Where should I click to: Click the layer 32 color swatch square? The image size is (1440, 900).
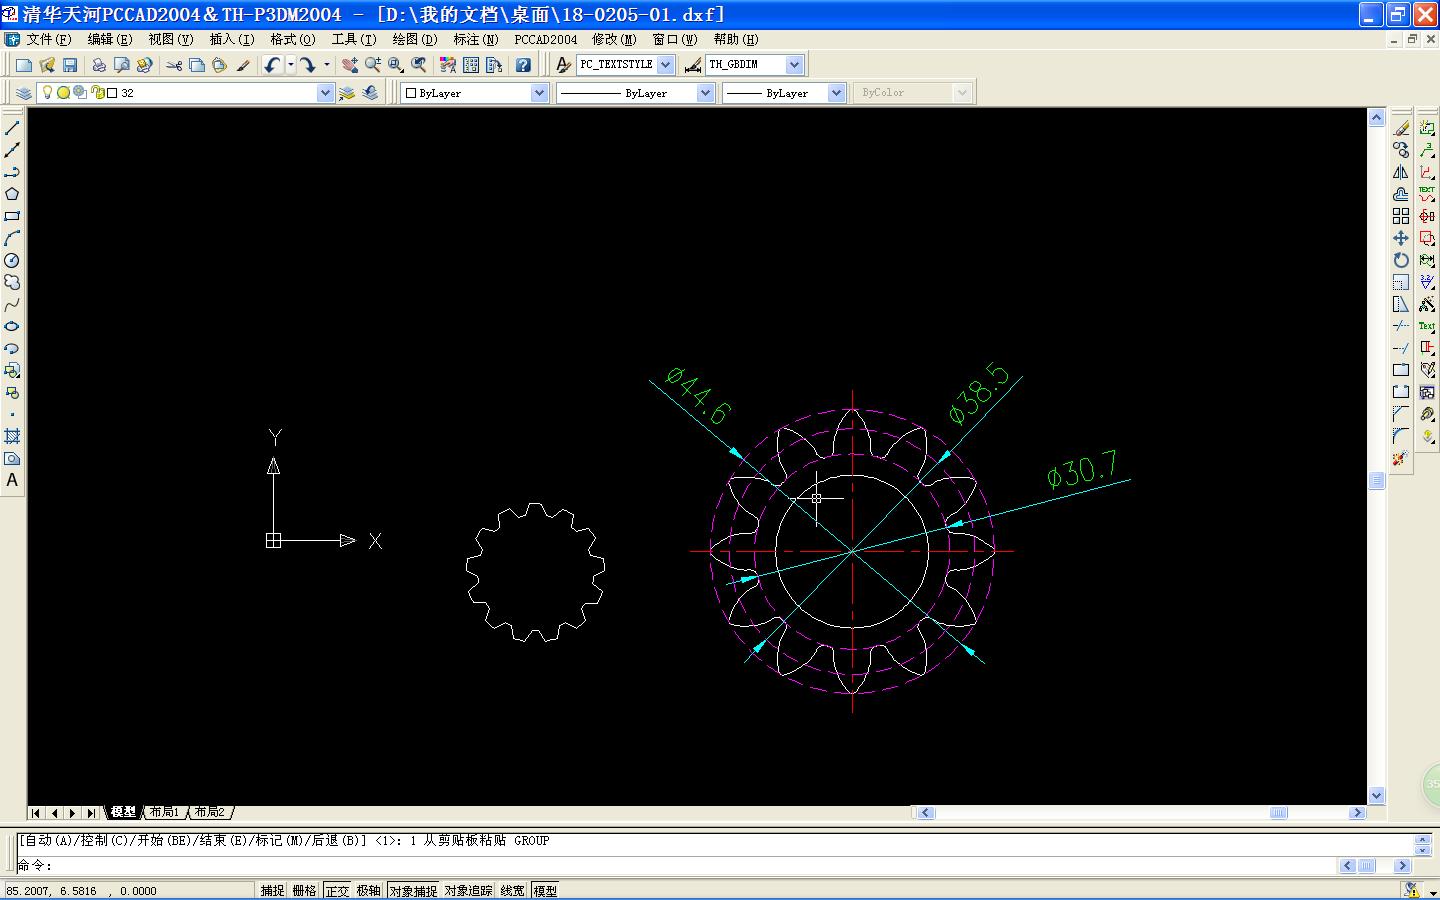(112, 93)
